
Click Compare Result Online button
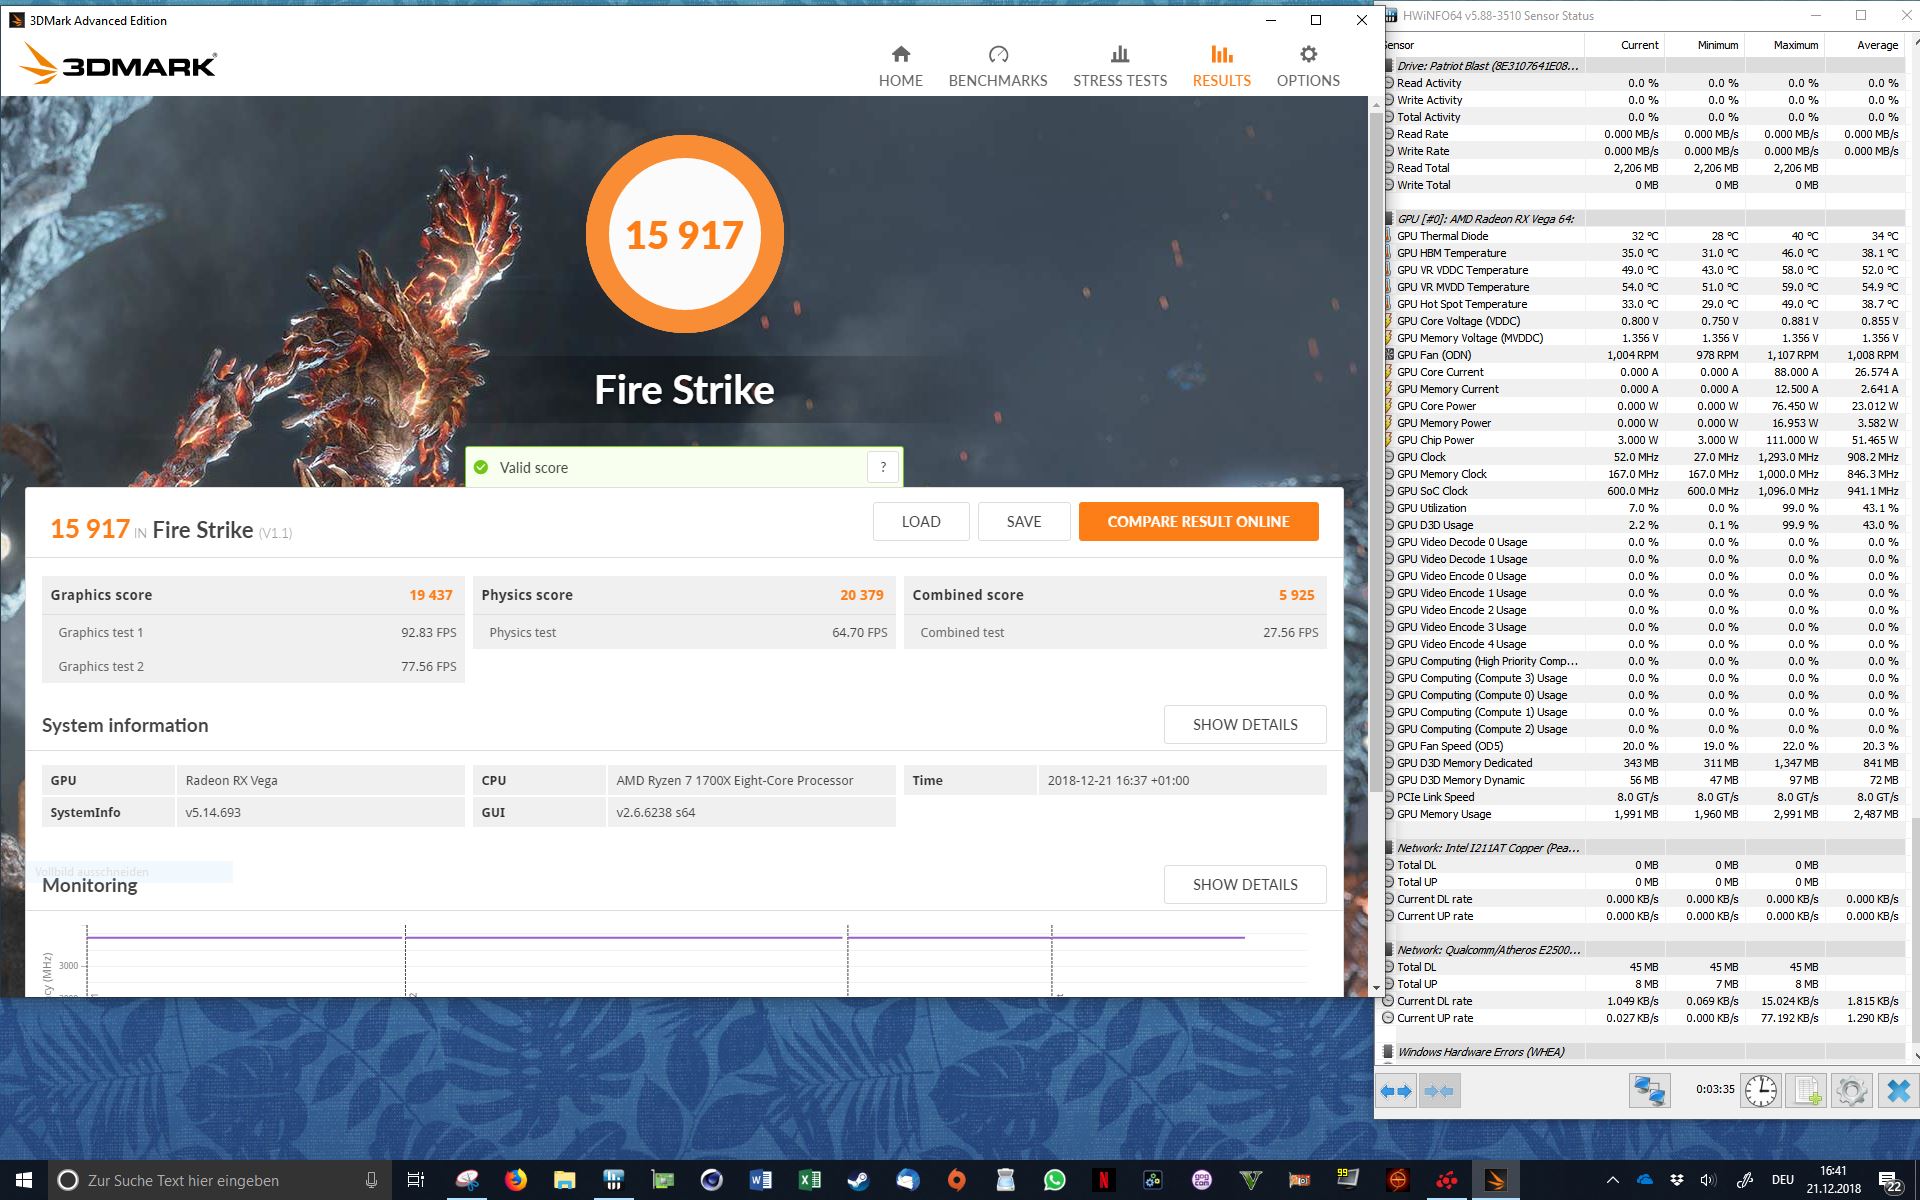pos(1198,521)
